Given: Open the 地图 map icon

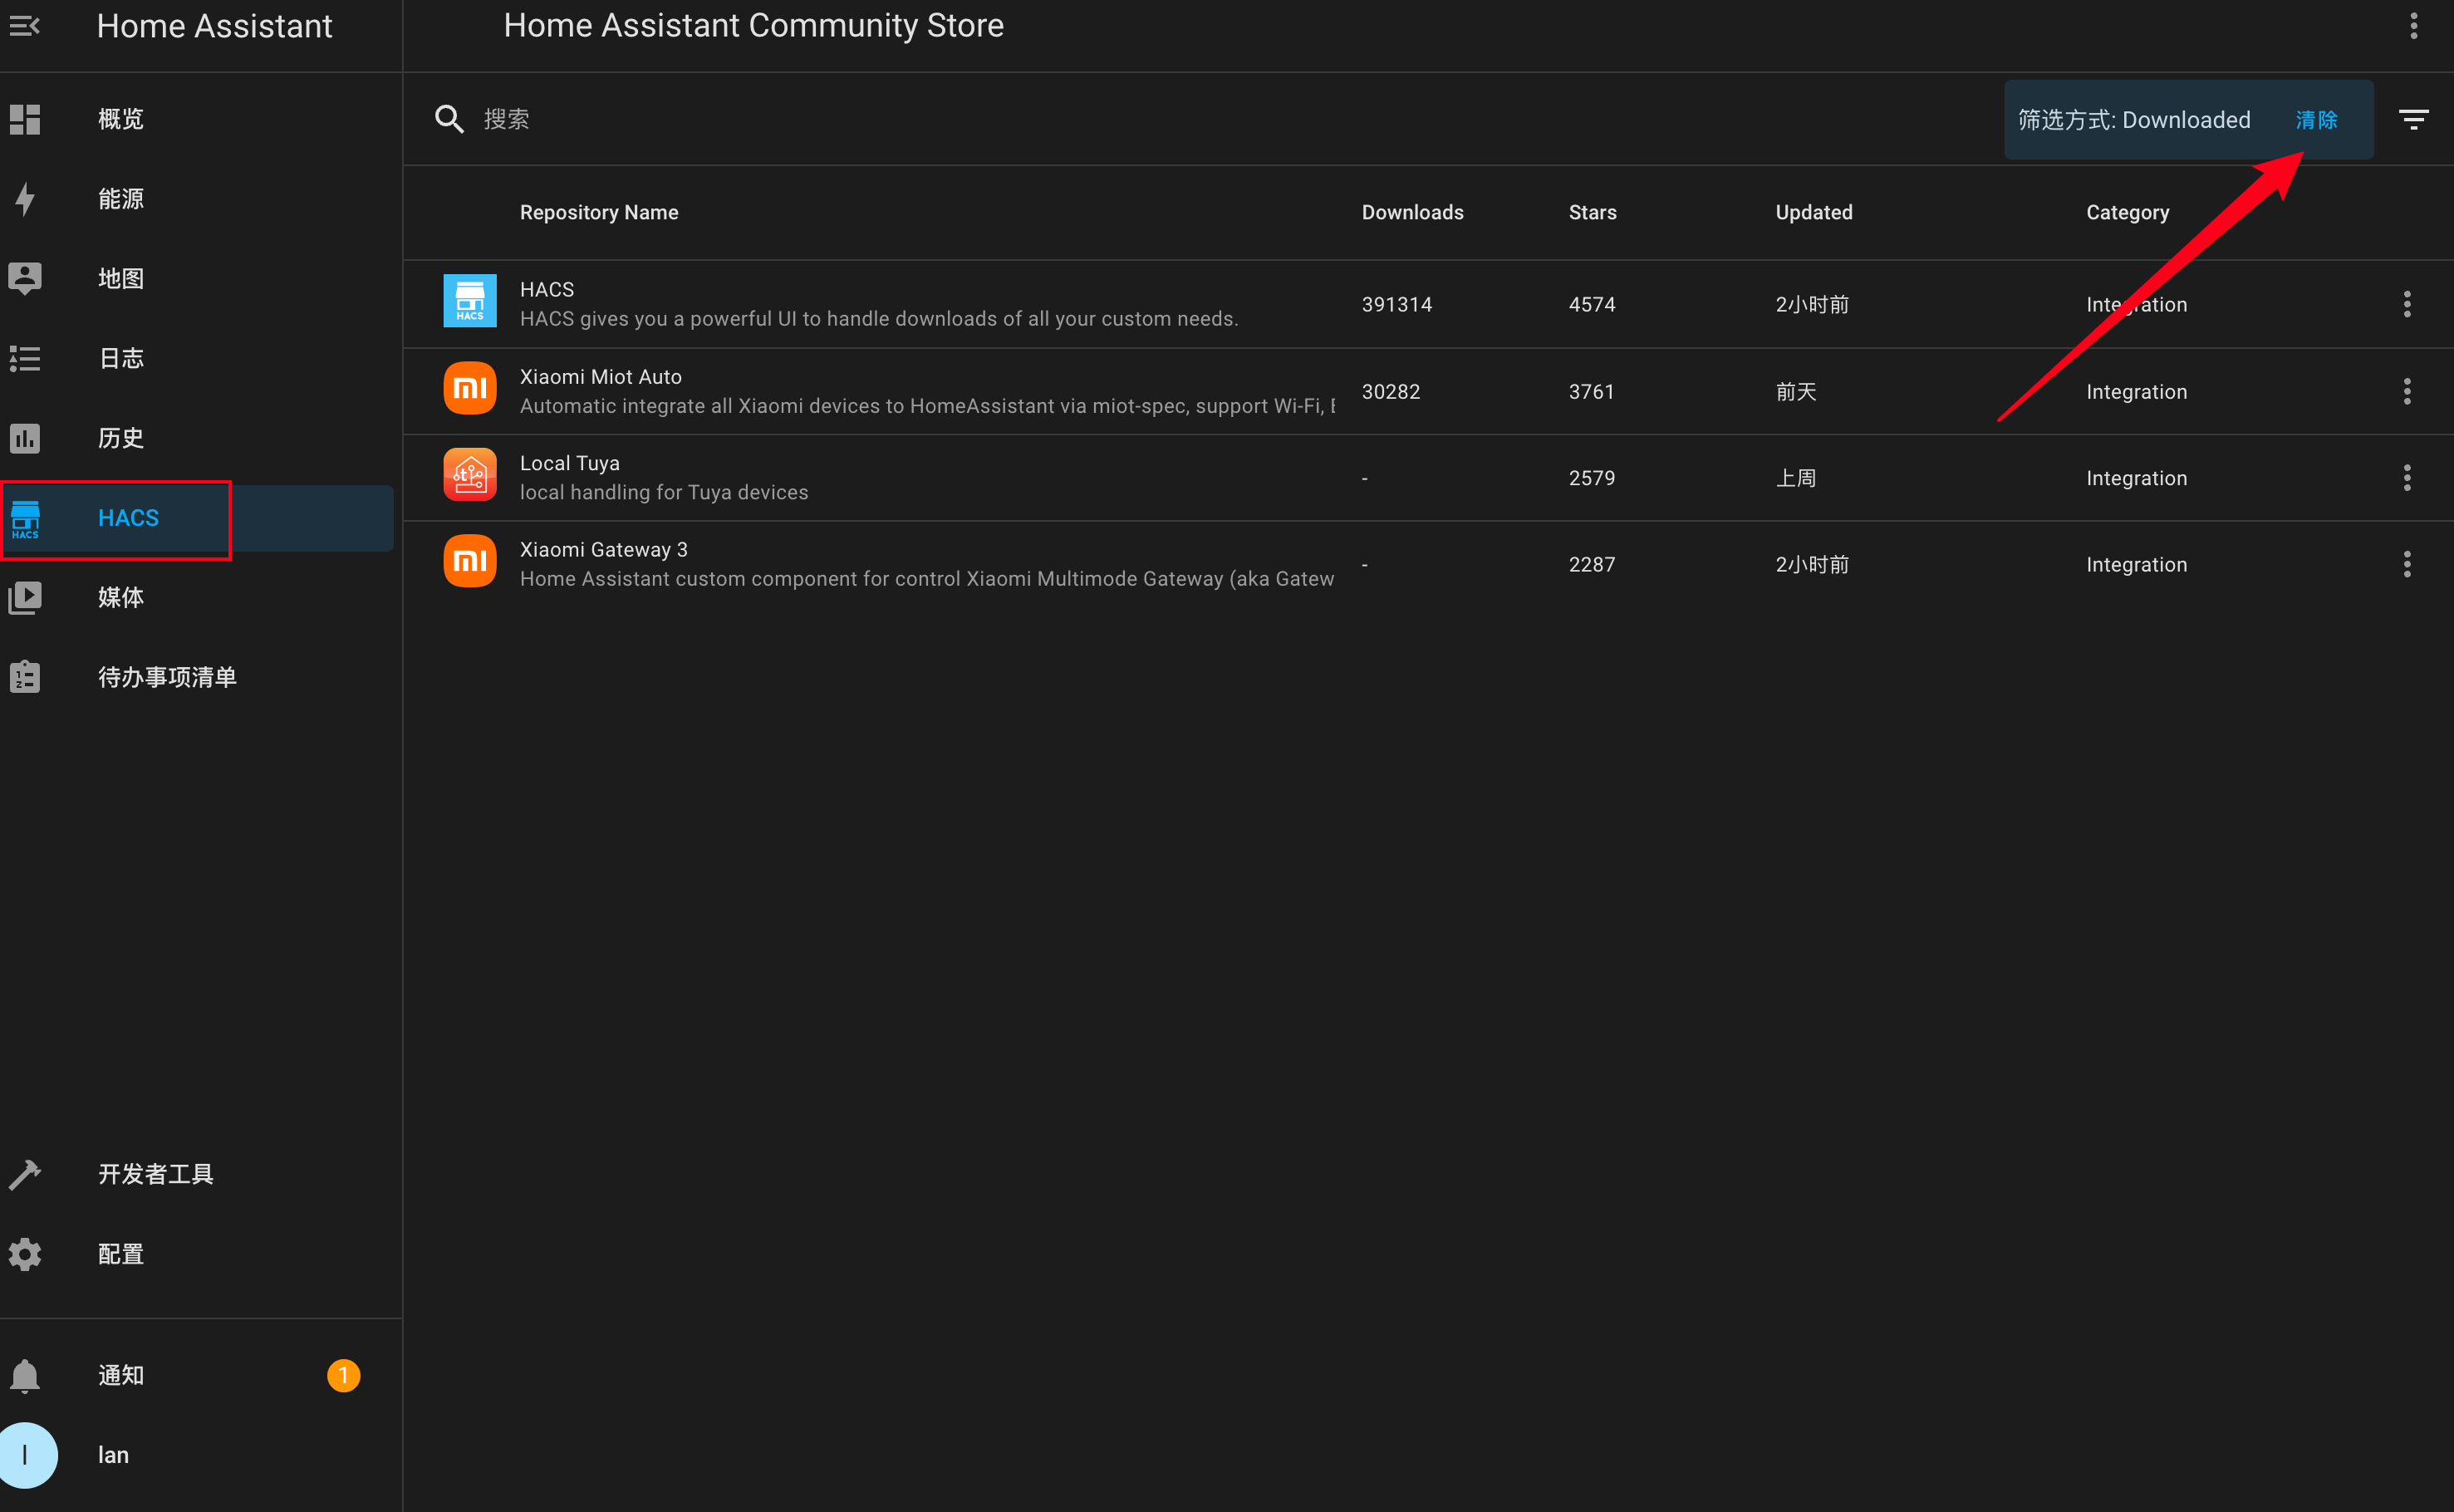Looking at the screenshot, I should 25,278.
